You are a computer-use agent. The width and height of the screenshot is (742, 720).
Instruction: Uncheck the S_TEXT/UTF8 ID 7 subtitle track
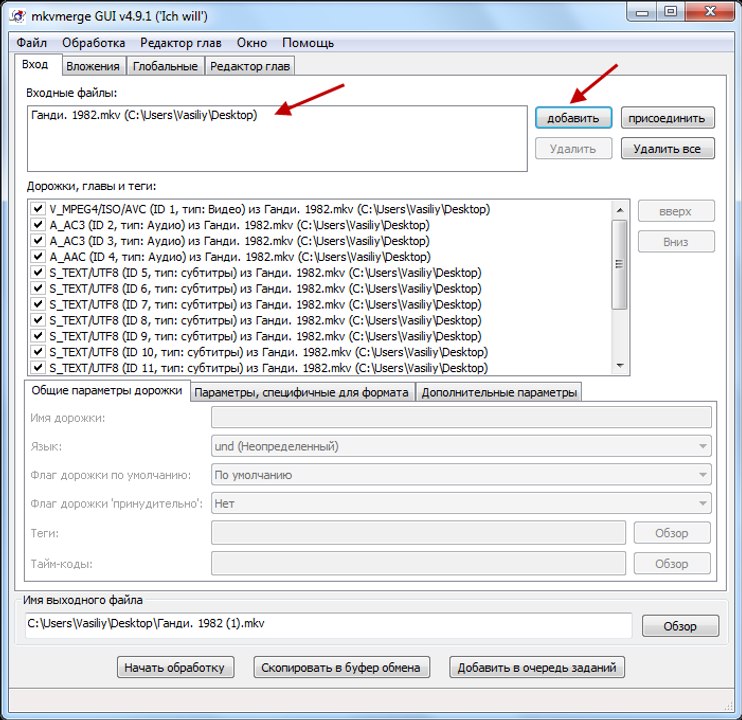tap(38, 304)
